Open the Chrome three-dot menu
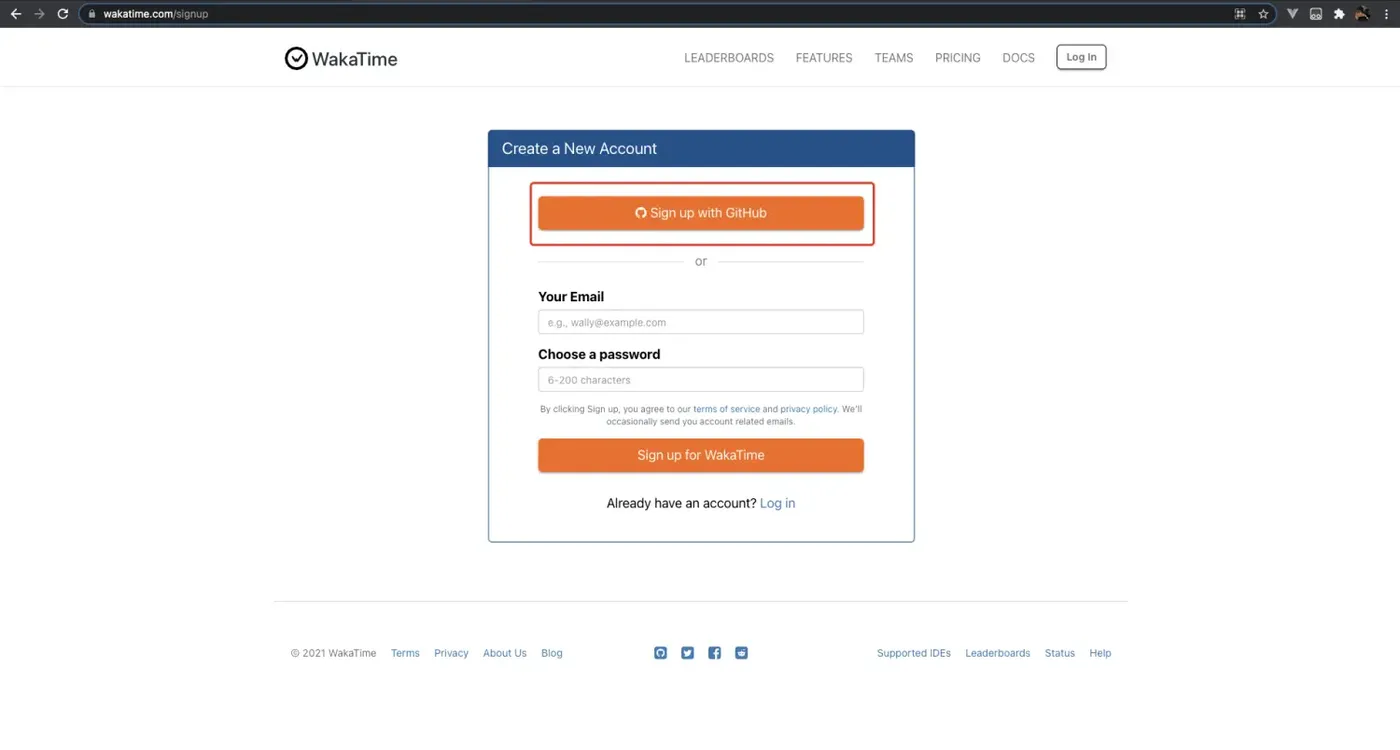 coord(1387,14)
